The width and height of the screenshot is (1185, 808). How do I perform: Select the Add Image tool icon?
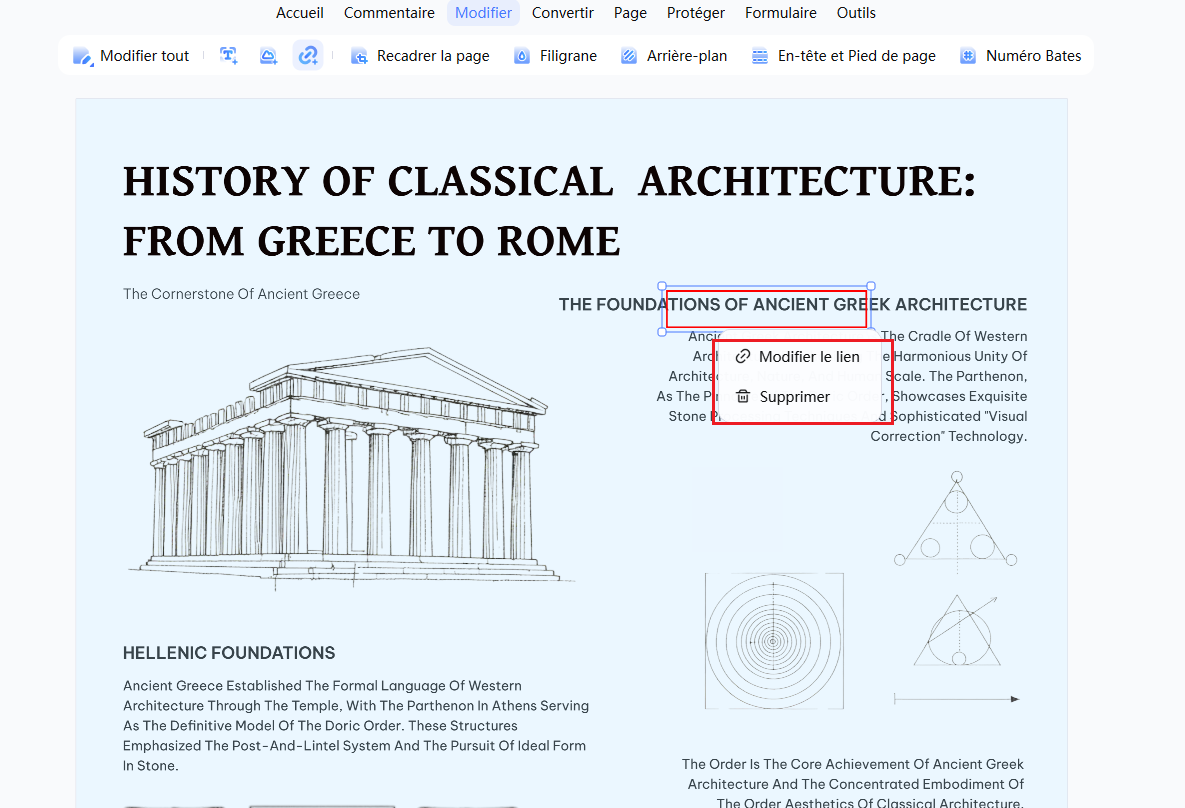pyautogui.click(x=268, y=55)
